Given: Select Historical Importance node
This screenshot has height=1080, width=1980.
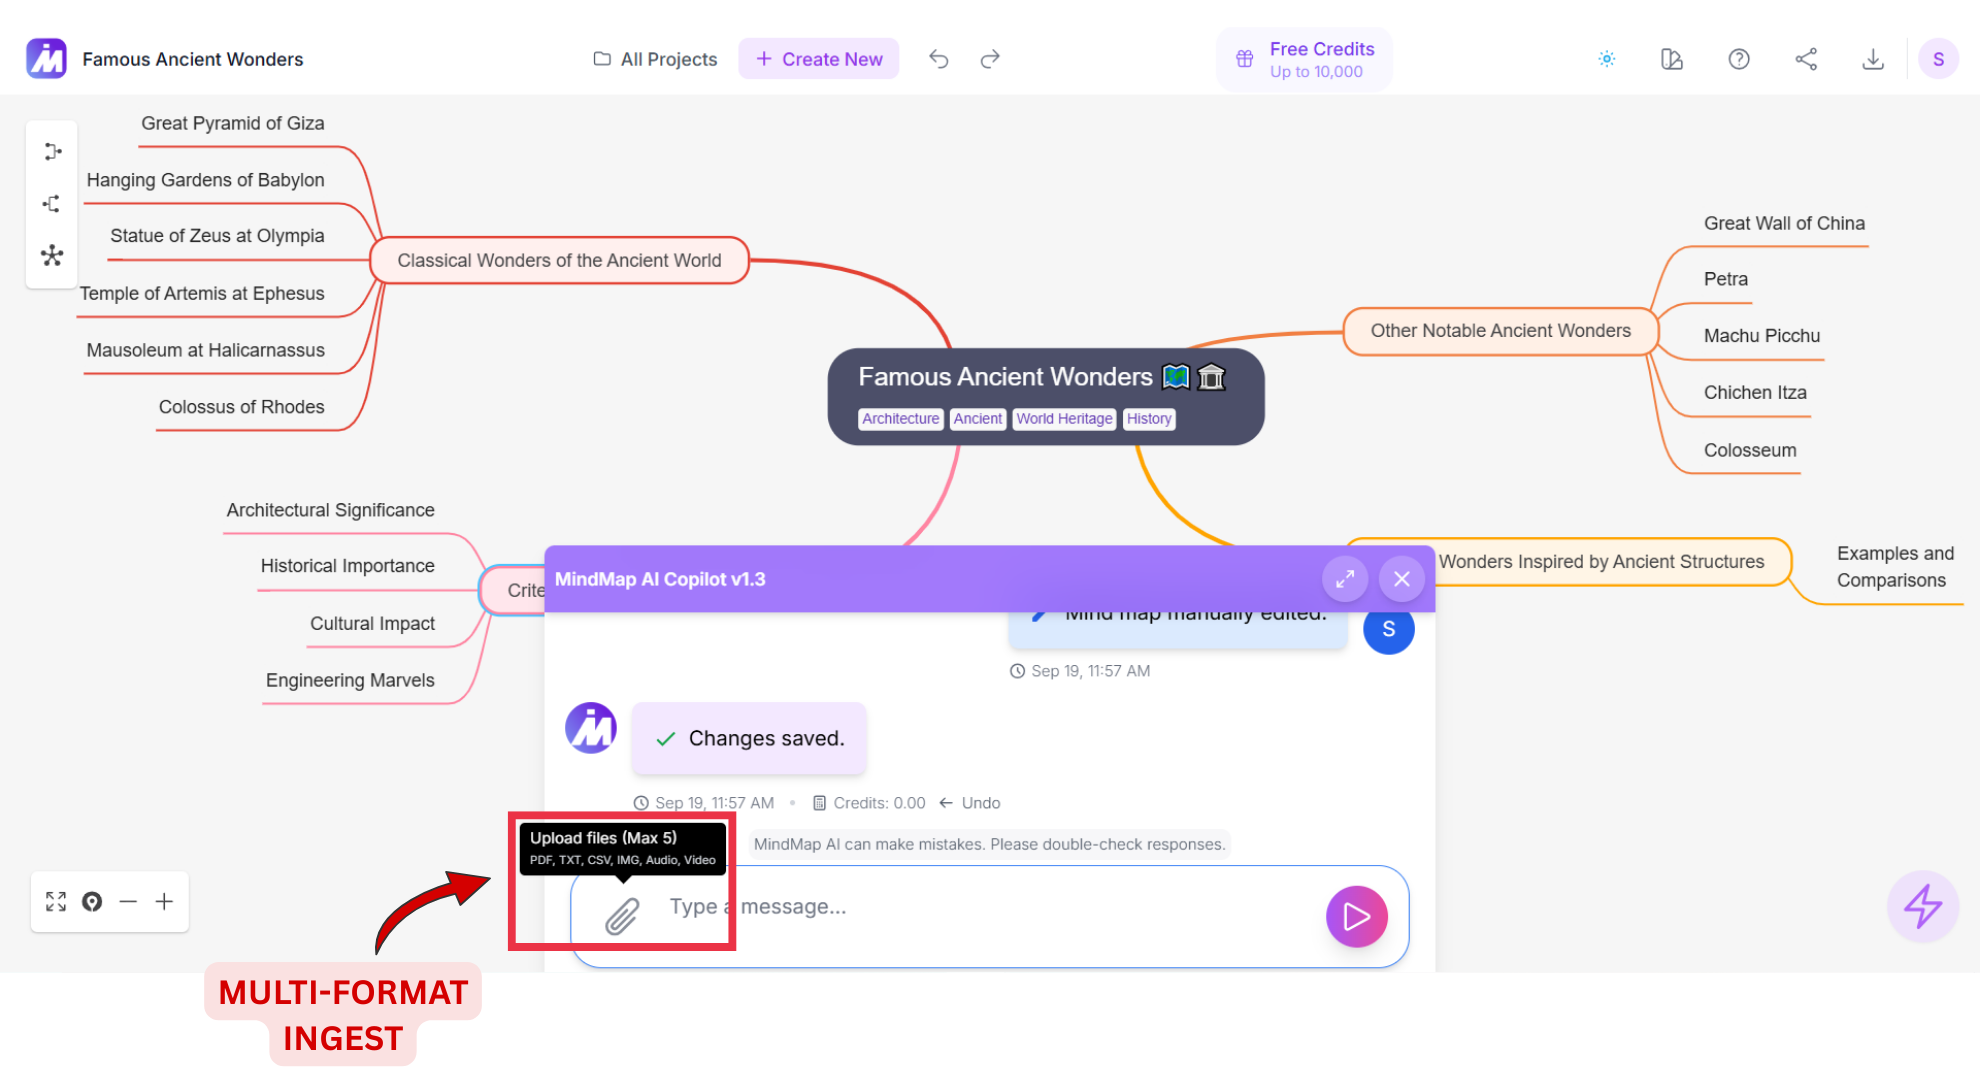Looking at the screenshot, I should (347, 566).
